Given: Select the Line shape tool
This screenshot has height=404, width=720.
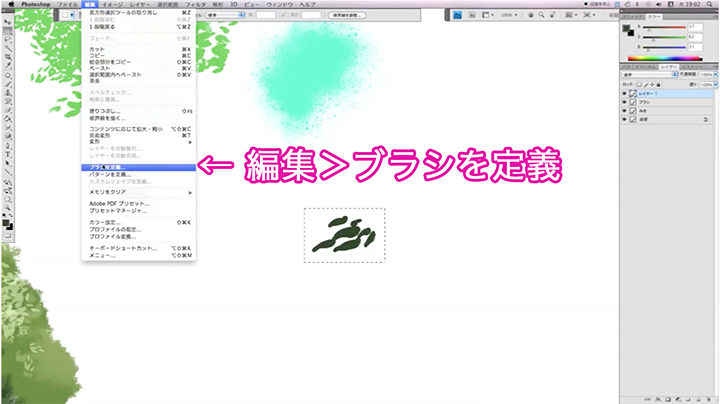Looking at the screenshot, I should [x=8, y=173].
